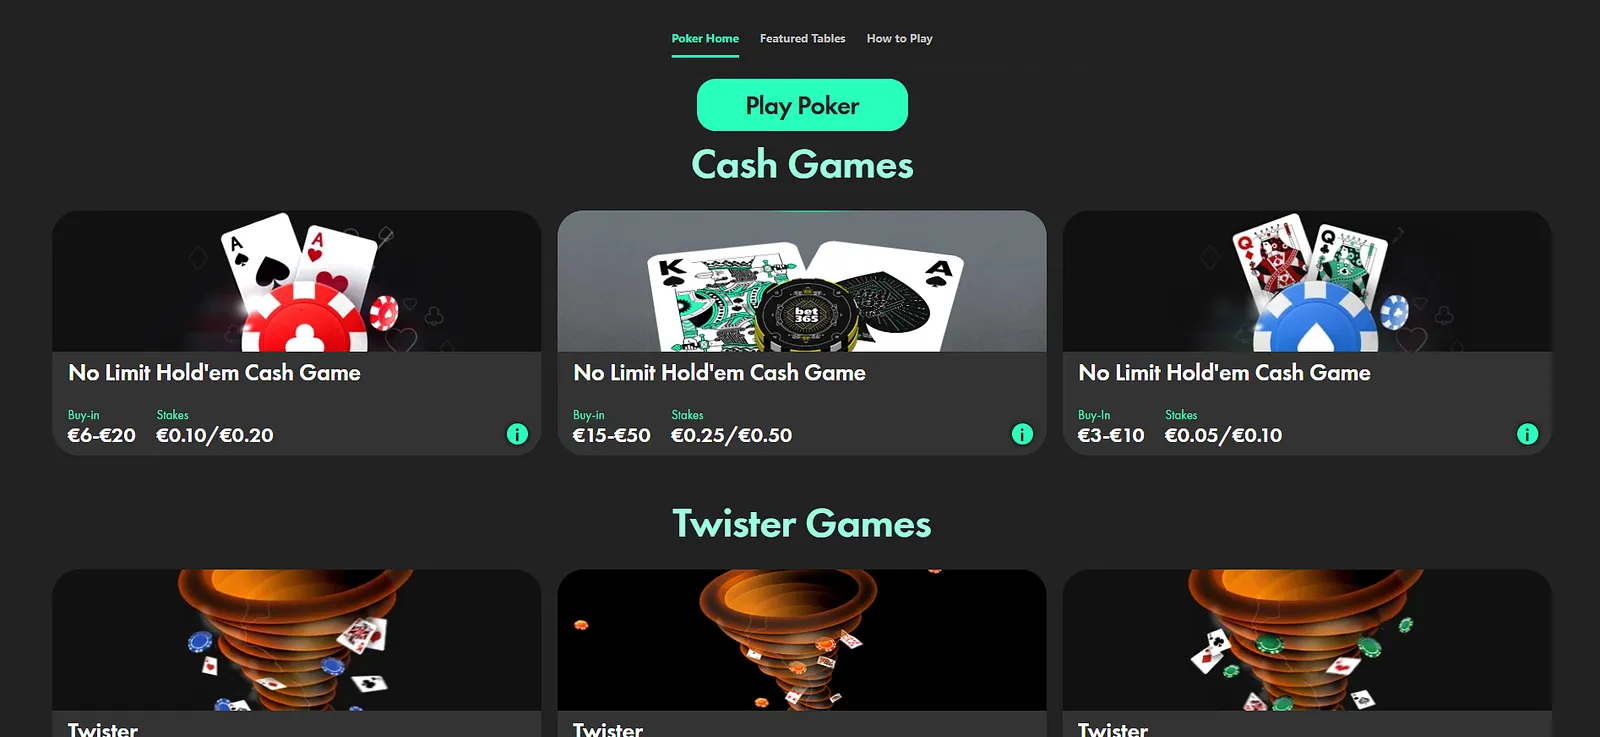The height and width of the screenshot is (737, 1600).
Task: Open the How to Play tab
Action: [899, 38]
